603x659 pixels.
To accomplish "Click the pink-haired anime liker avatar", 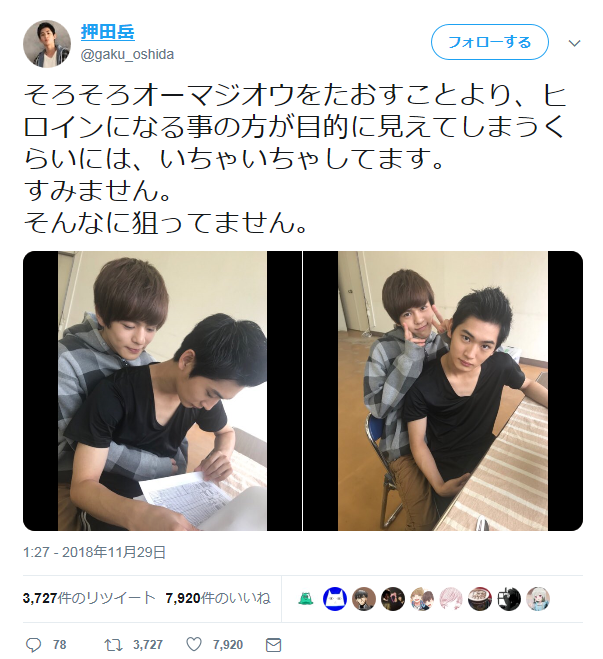I will coord(451,598).
